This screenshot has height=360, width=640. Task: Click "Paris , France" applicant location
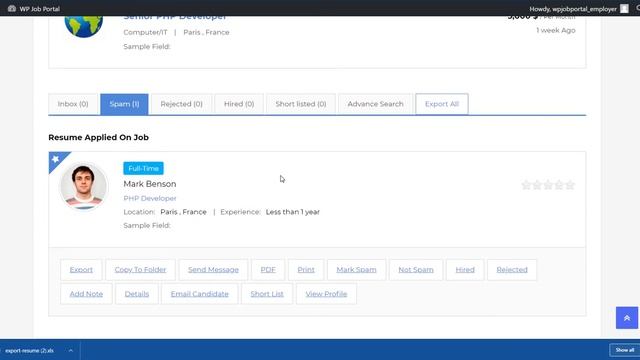coord(183,212)
